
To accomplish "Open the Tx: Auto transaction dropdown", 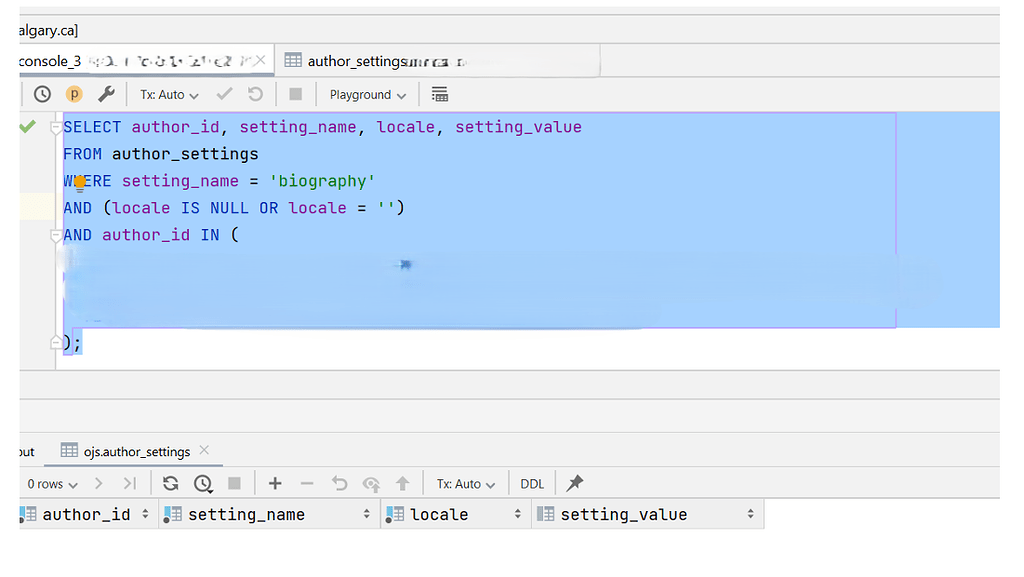I will tap(169, 93).
